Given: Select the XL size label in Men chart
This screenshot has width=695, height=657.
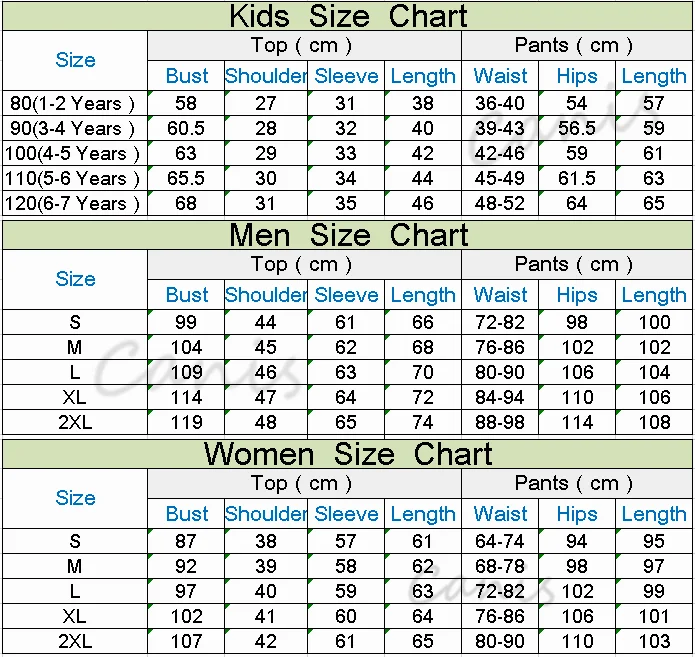Looking at the screenshot, I should (75, 397).
